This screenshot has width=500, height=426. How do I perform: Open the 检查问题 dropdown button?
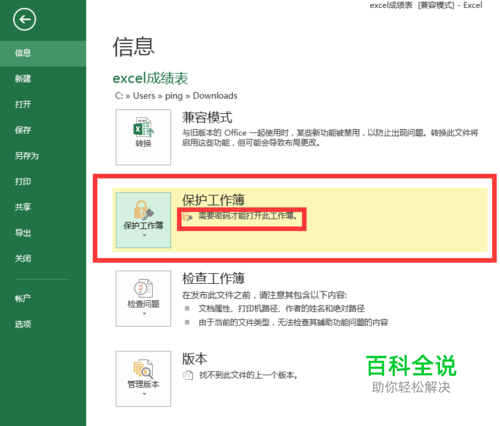coord(143,298)
